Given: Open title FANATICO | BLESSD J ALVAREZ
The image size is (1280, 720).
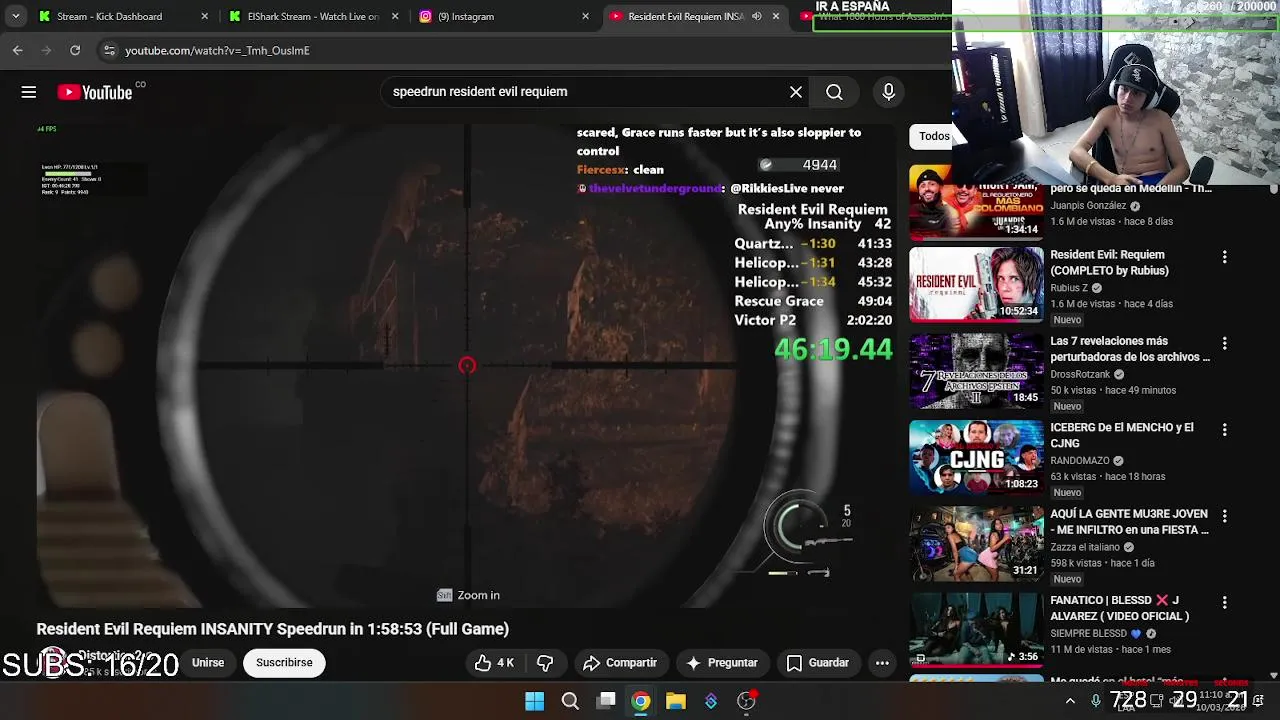Looking at the screenshot, I should pos(1121,608).
